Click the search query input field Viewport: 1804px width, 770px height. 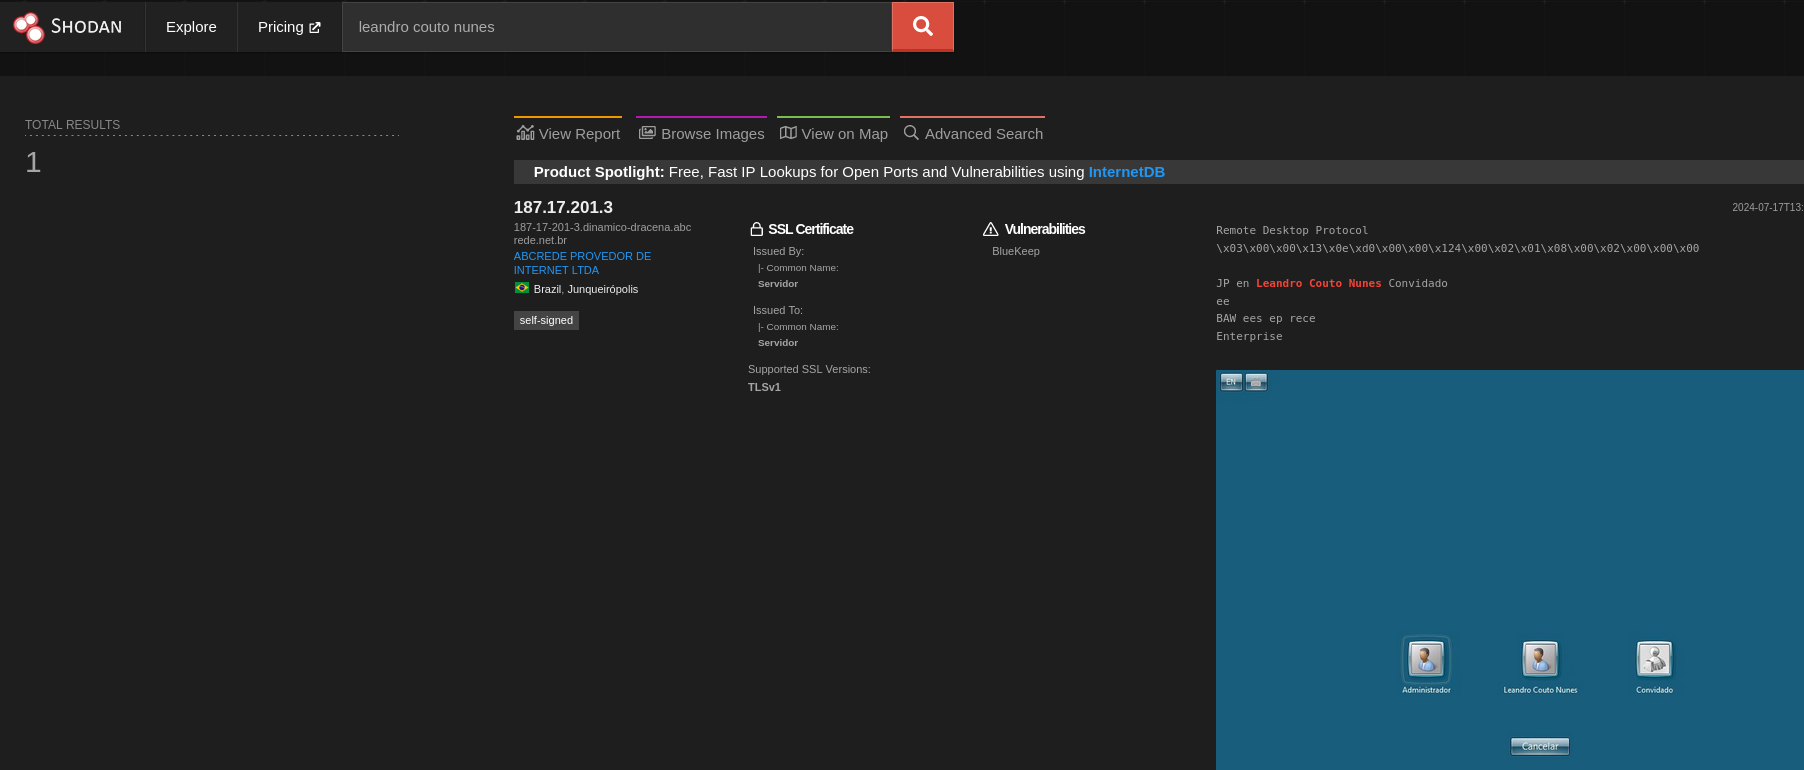click(617, 27)
